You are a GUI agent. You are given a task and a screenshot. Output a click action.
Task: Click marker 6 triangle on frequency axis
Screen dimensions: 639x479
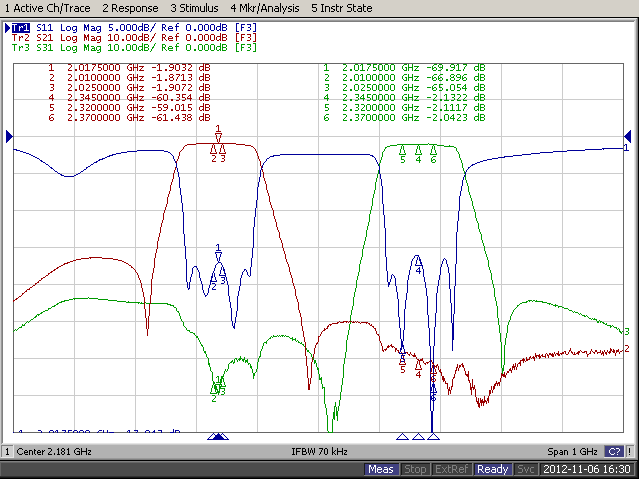tap(434, 437)
